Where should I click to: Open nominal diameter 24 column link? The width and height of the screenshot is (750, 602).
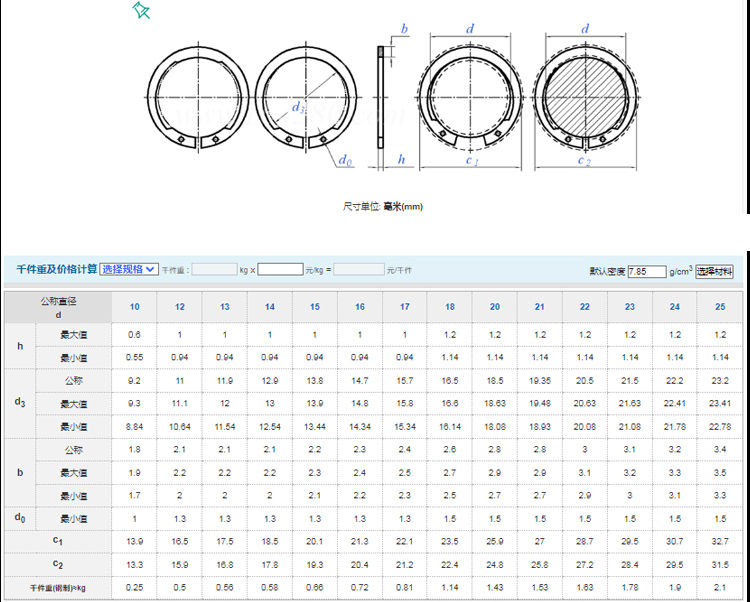[x=675, y=307]
